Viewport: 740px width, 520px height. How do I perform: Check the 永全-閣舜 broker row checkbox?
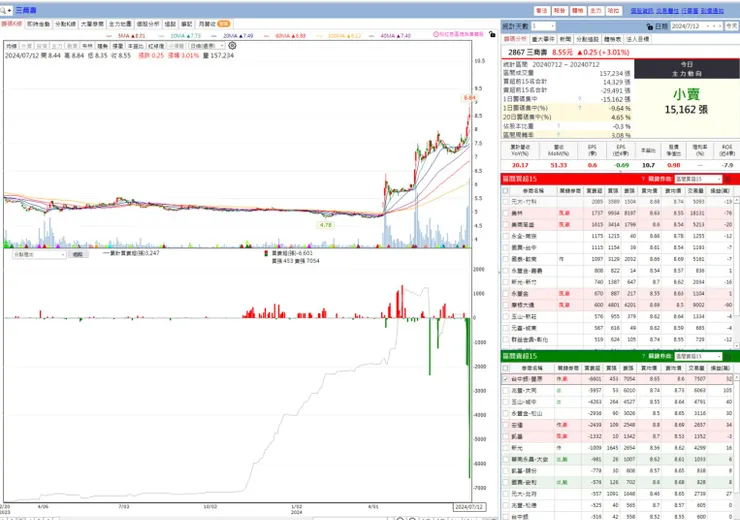[506, 236]
